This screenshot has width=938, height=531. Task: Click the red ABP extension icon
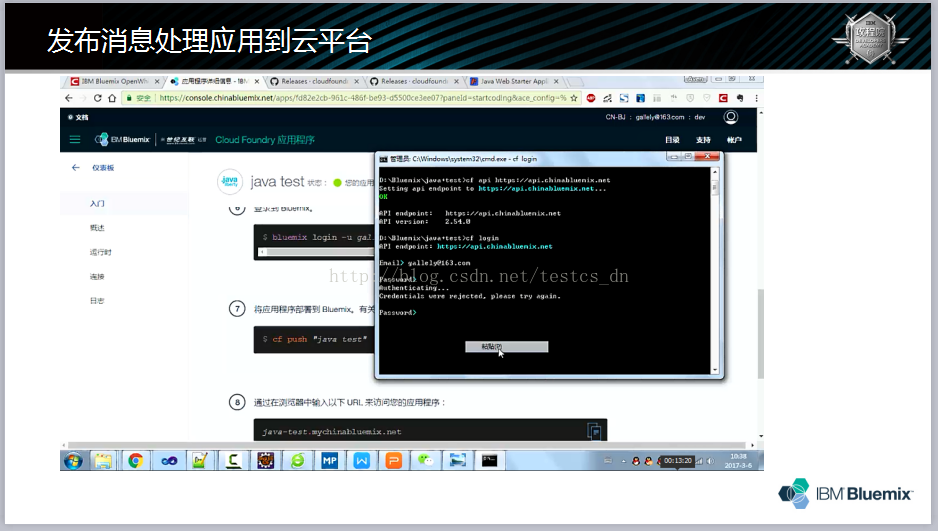point(591,98)
